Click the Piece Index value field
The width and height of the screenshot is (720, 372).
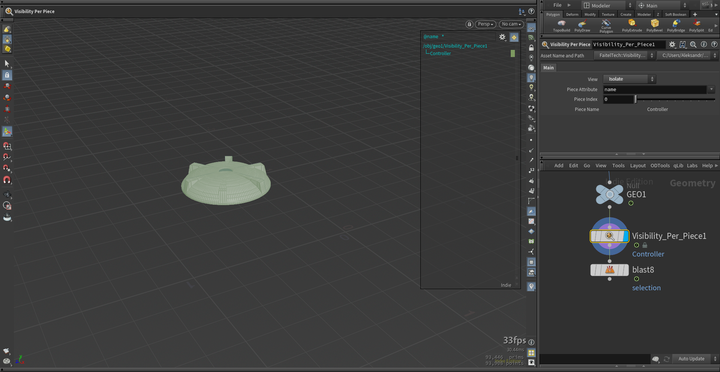(x=618, y=99)
